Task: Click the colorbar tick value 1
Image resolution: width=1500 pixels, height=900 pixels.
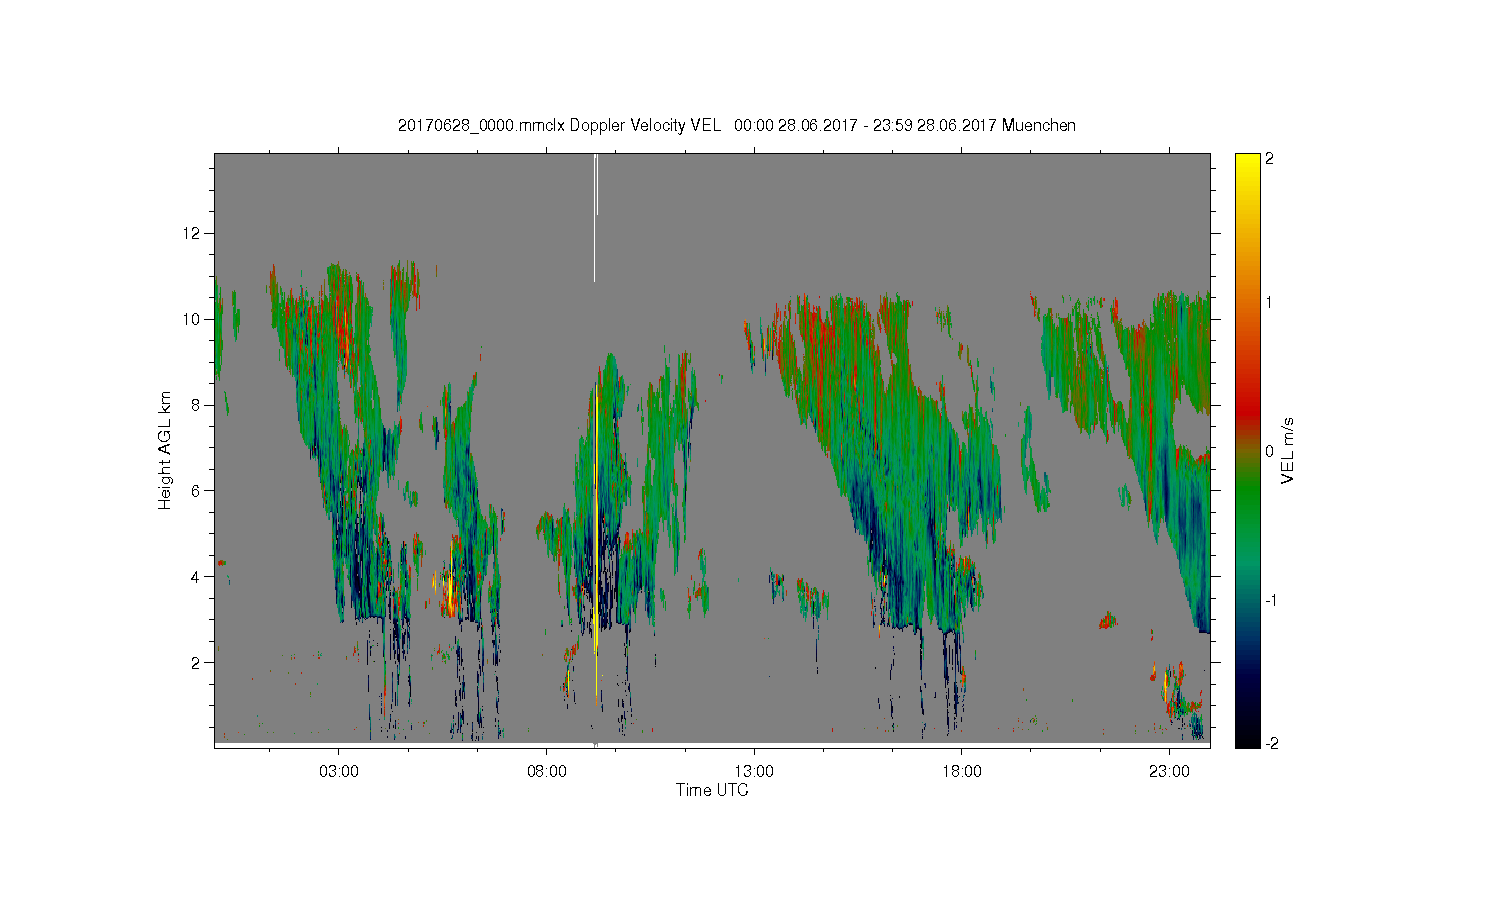Action: tap(1269, 302)
